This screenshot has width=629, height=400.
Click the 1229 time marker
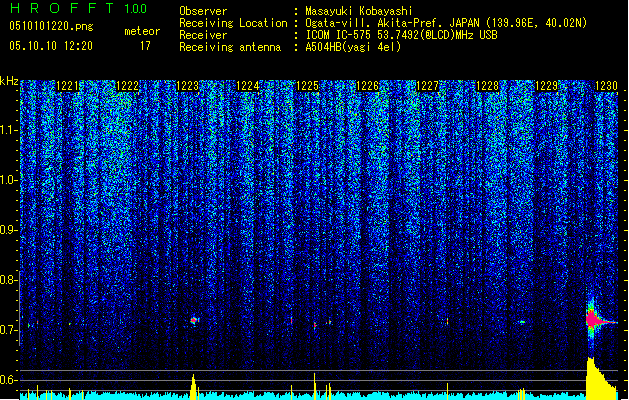[x=547, y=86]
